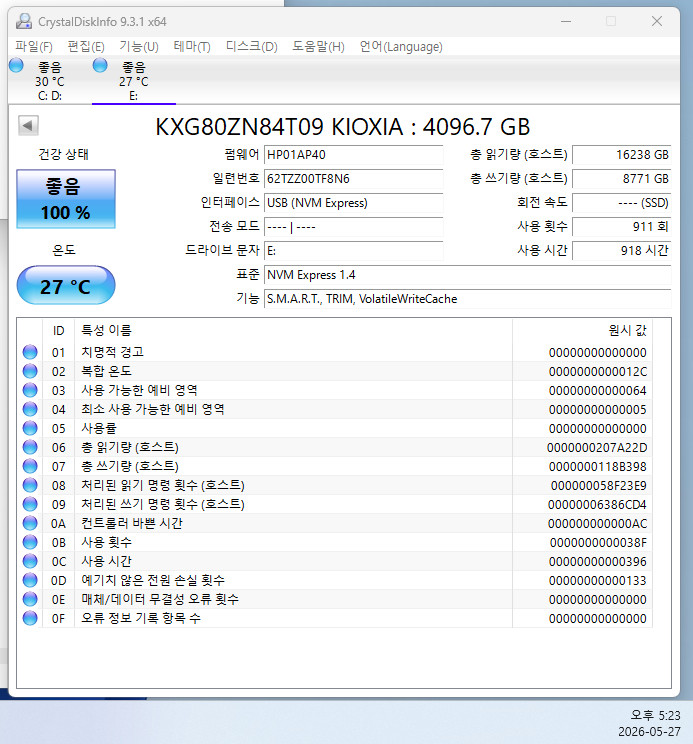Open the 언어(Language) menu
This screenshot has height=744, width=693.
pos(401,46)
